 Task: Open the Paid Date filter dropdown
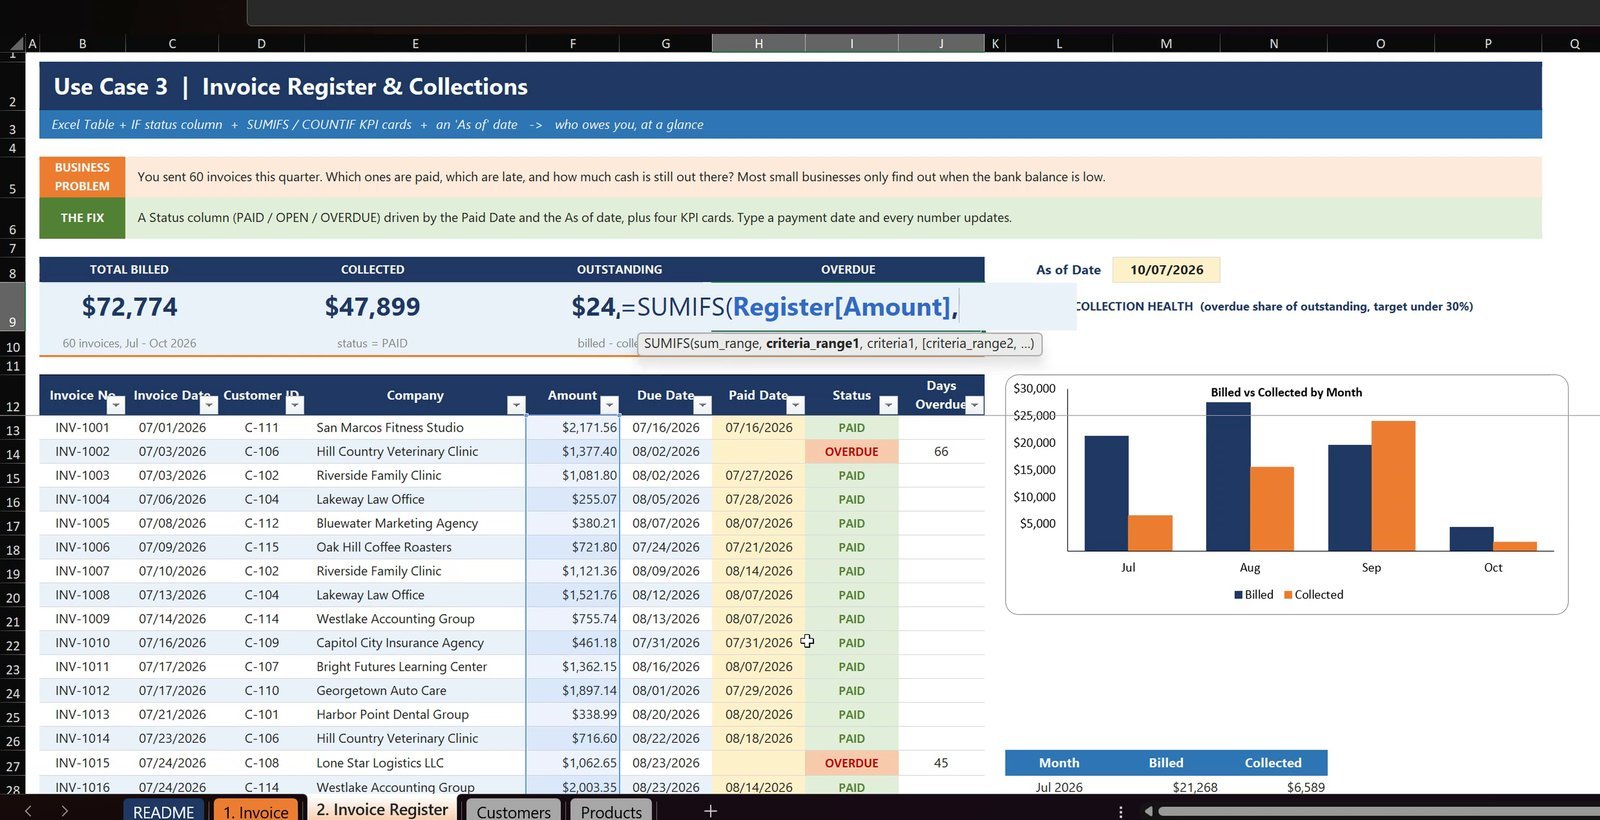point(795,405)
